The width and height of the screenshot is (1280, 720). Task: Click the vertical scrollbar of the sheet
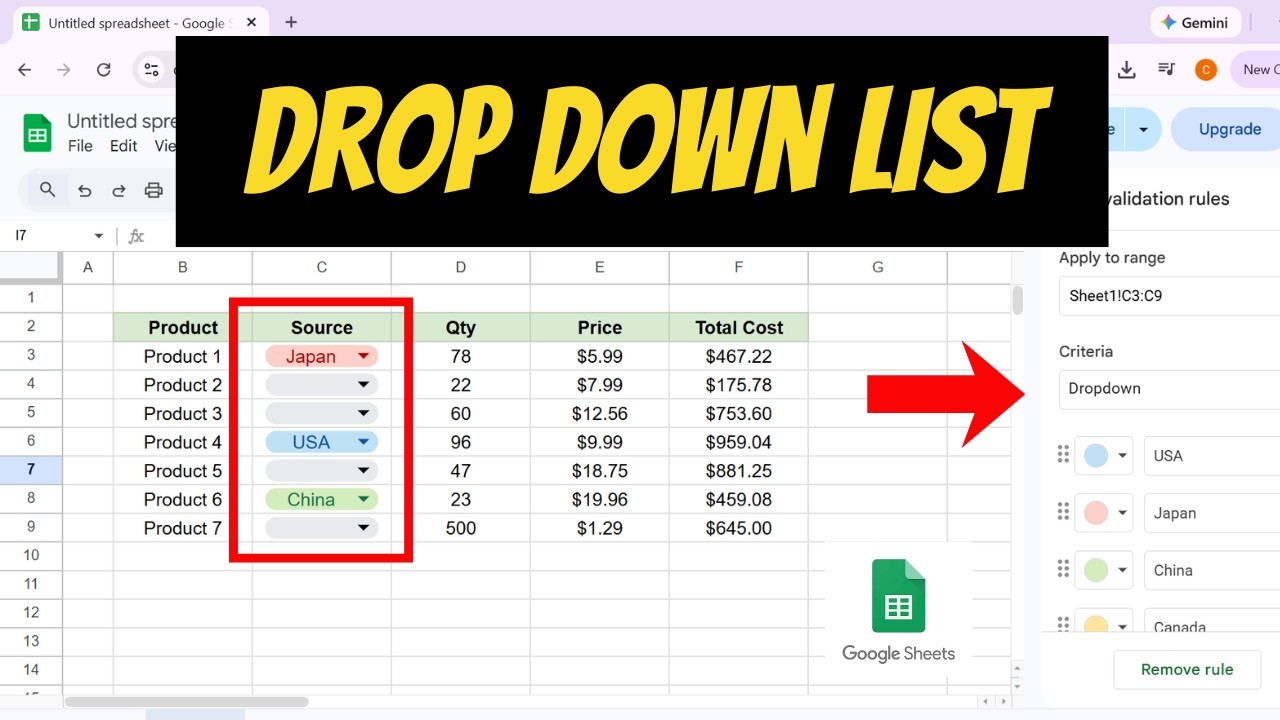[1018, 300]
